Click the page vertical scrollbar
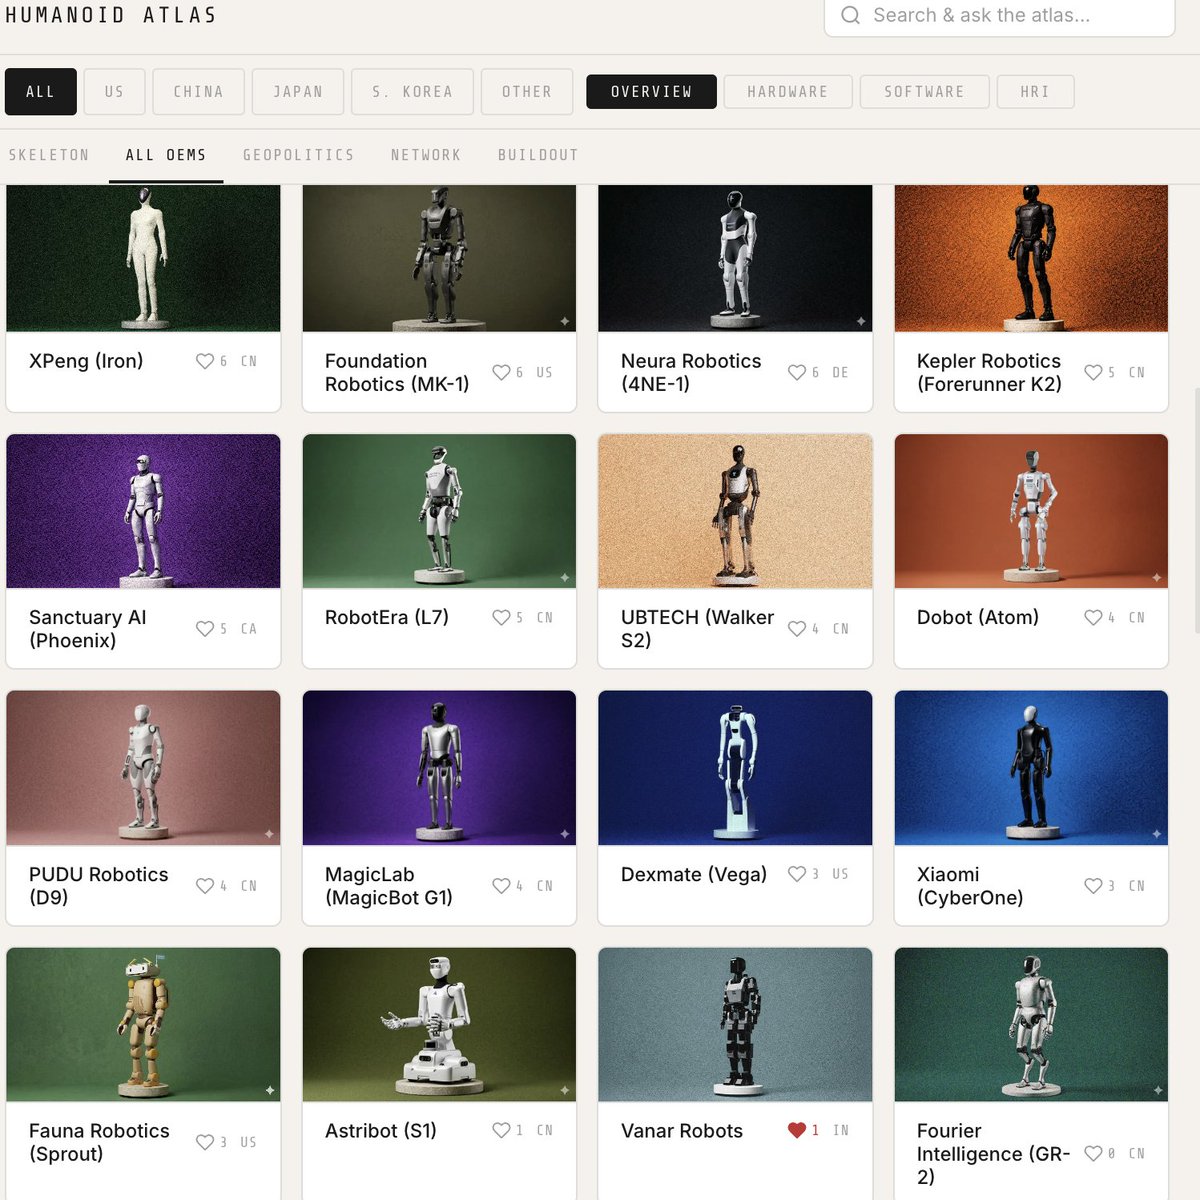This screenshot has height=1200, width=1200. [x=1197, y=510]
